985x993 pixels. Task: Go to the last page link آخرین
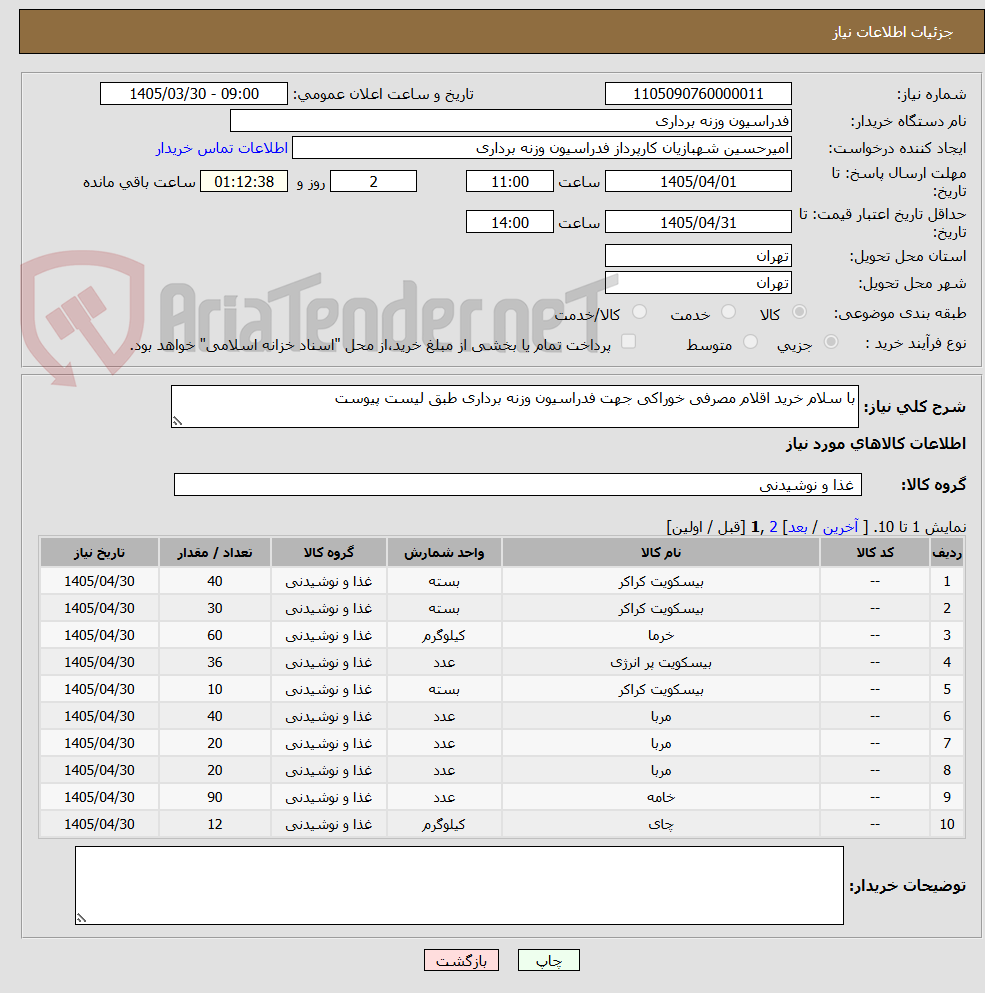pos(840,527)
